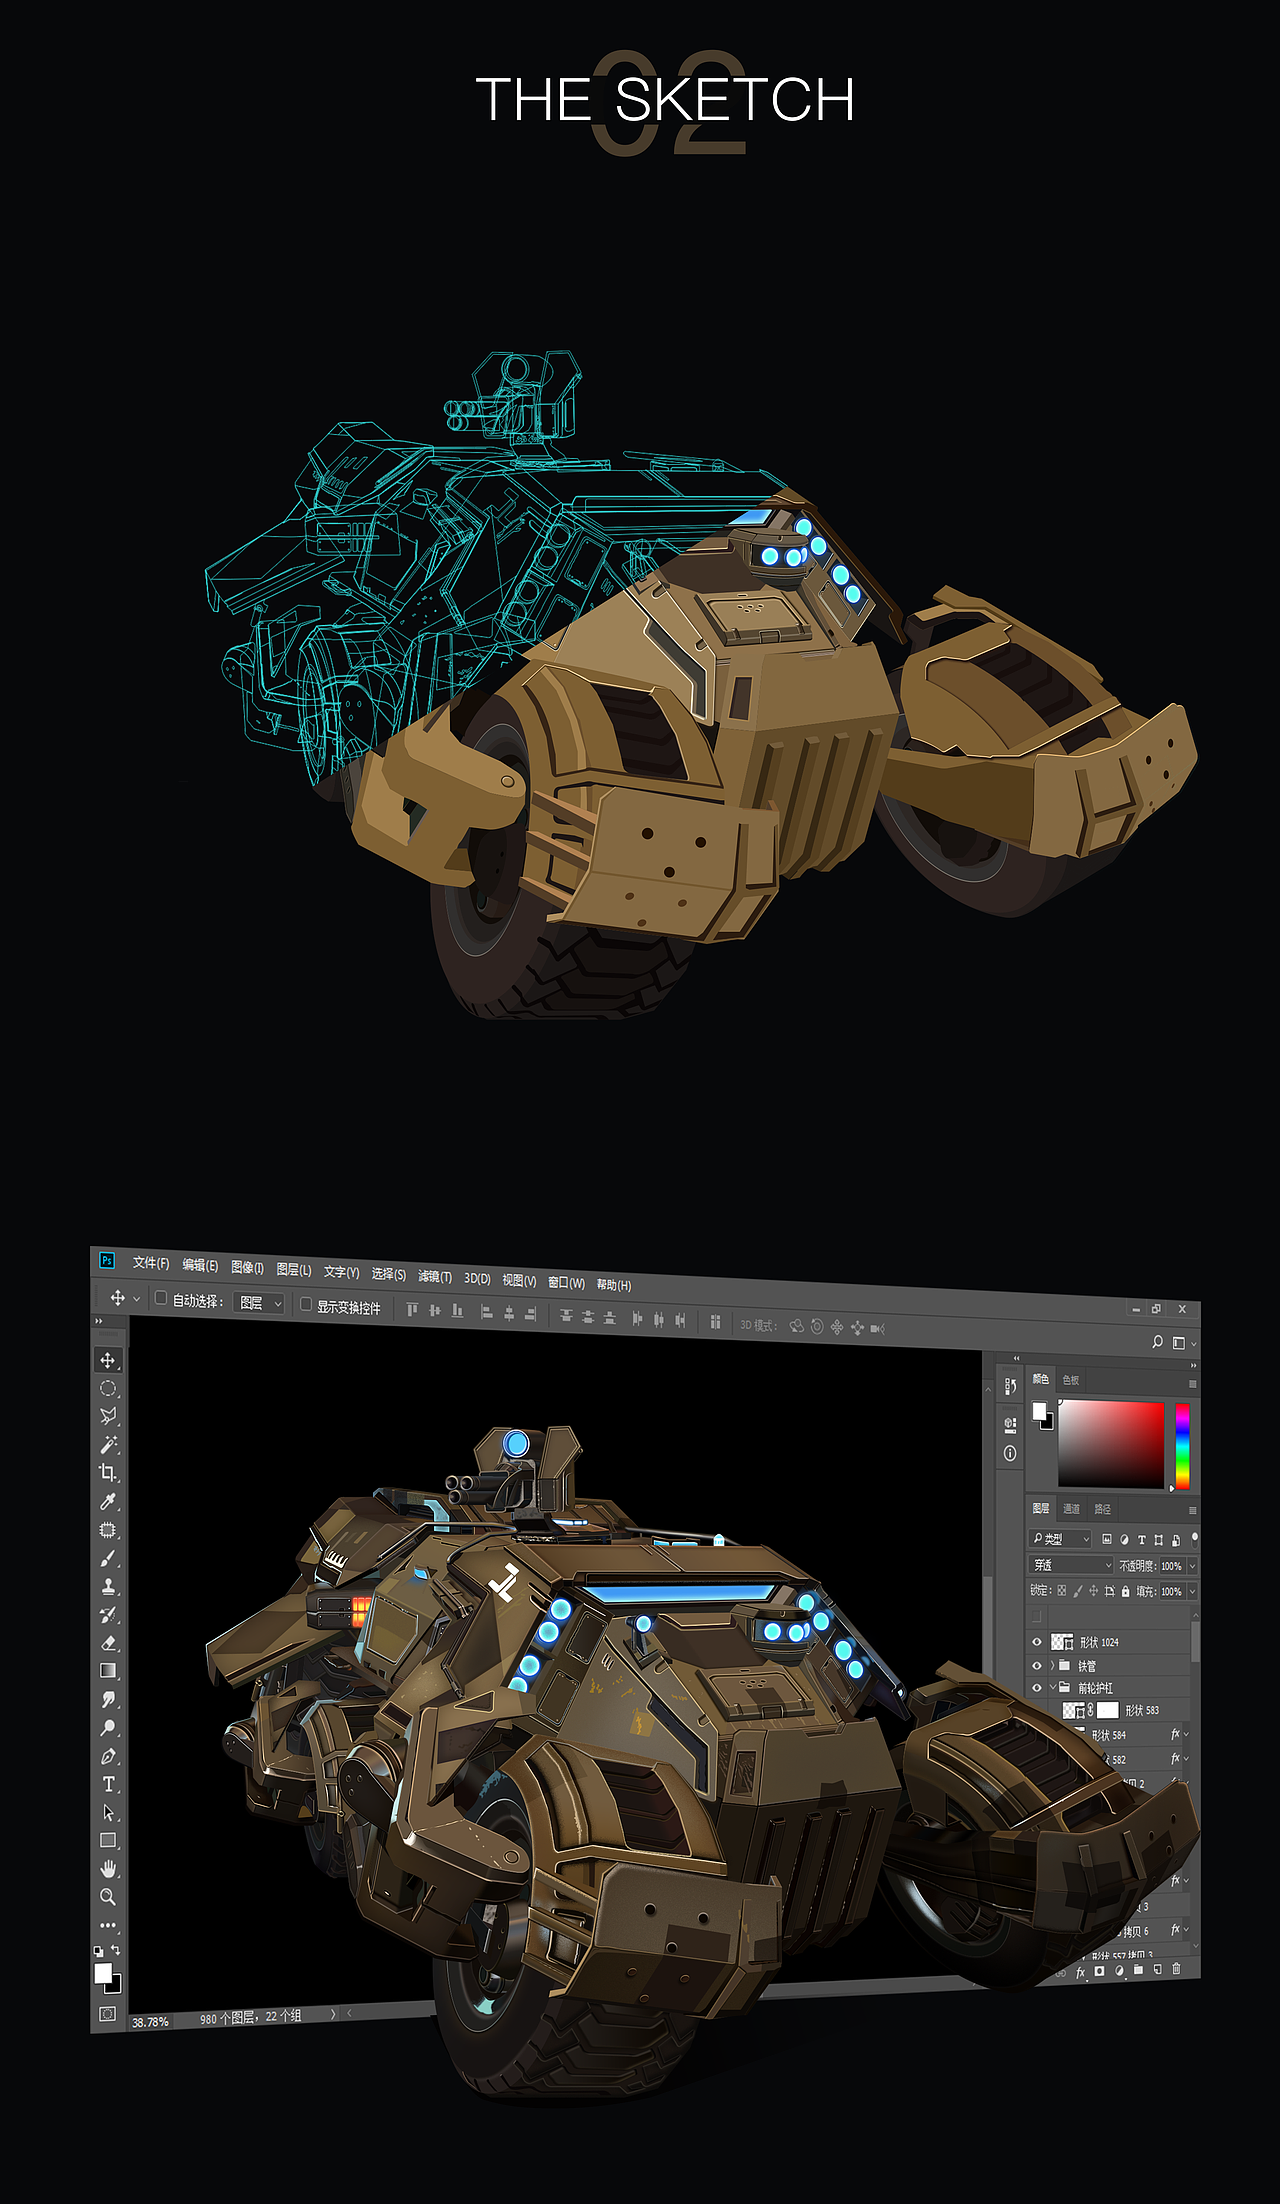Swap foreground and background colors
The height and width of the screenshot is (2204, 1280).
(x=115, y=1950)
